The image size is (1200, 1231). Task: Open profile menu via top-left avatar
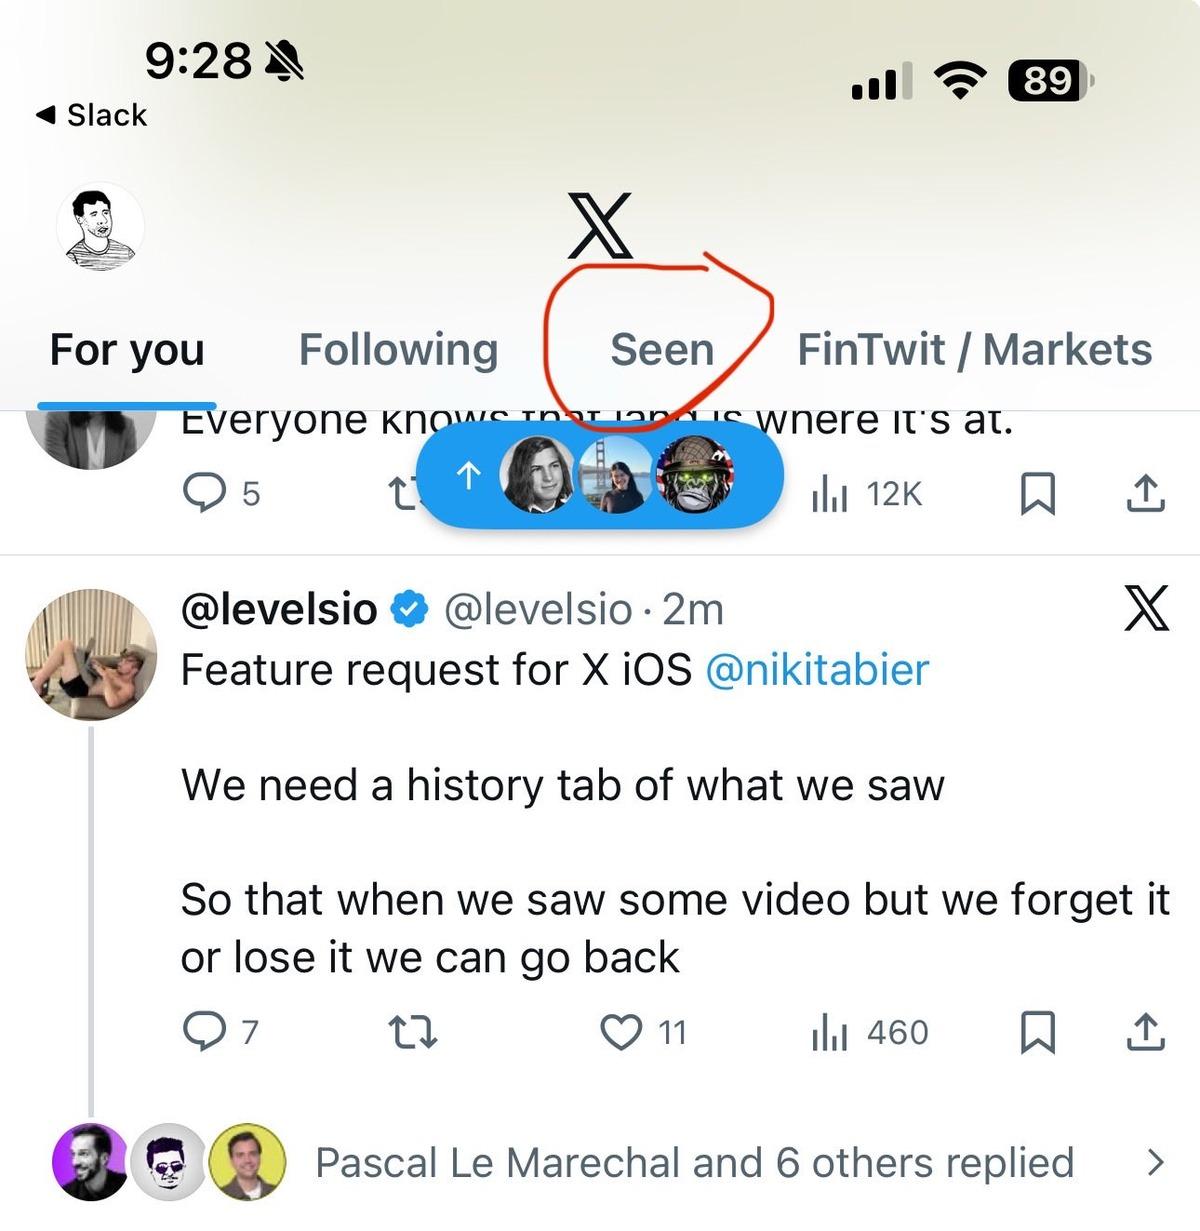point(100,227)
